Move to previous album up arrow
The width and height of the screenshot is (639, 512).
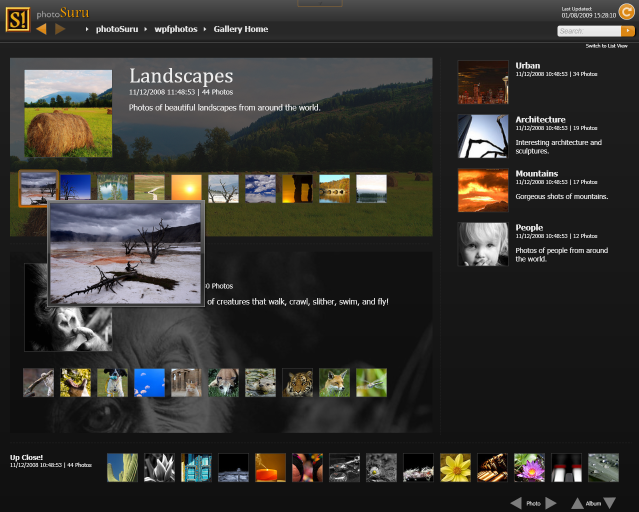(577, 503)
